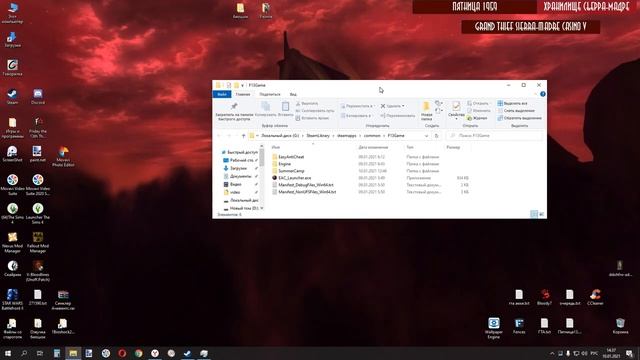Switch to the Home ribbon tab
This screenshot has height=360, width=640.
[243, 94]
